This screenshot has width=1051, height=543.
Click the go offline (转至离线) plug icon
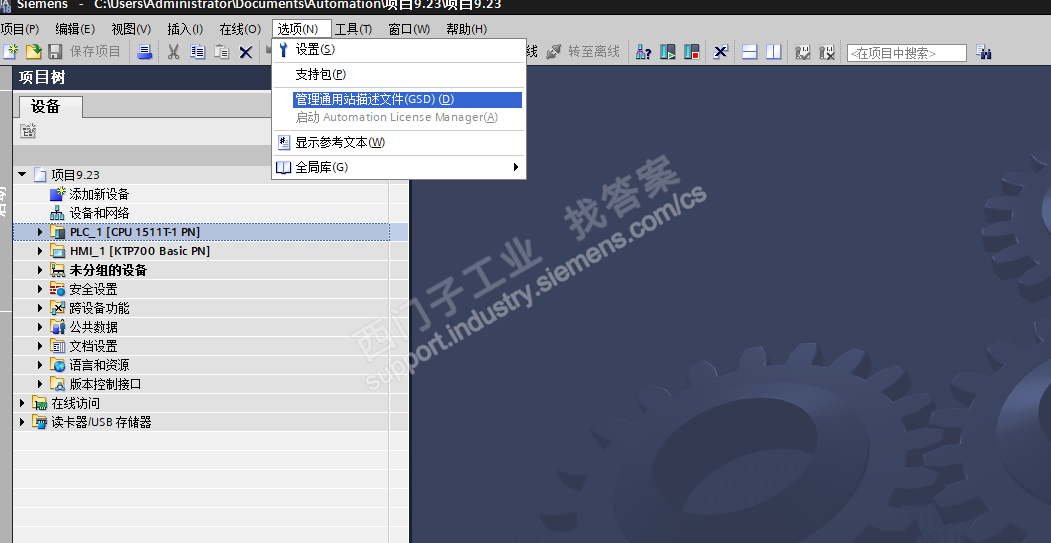(x=554, y=52)
